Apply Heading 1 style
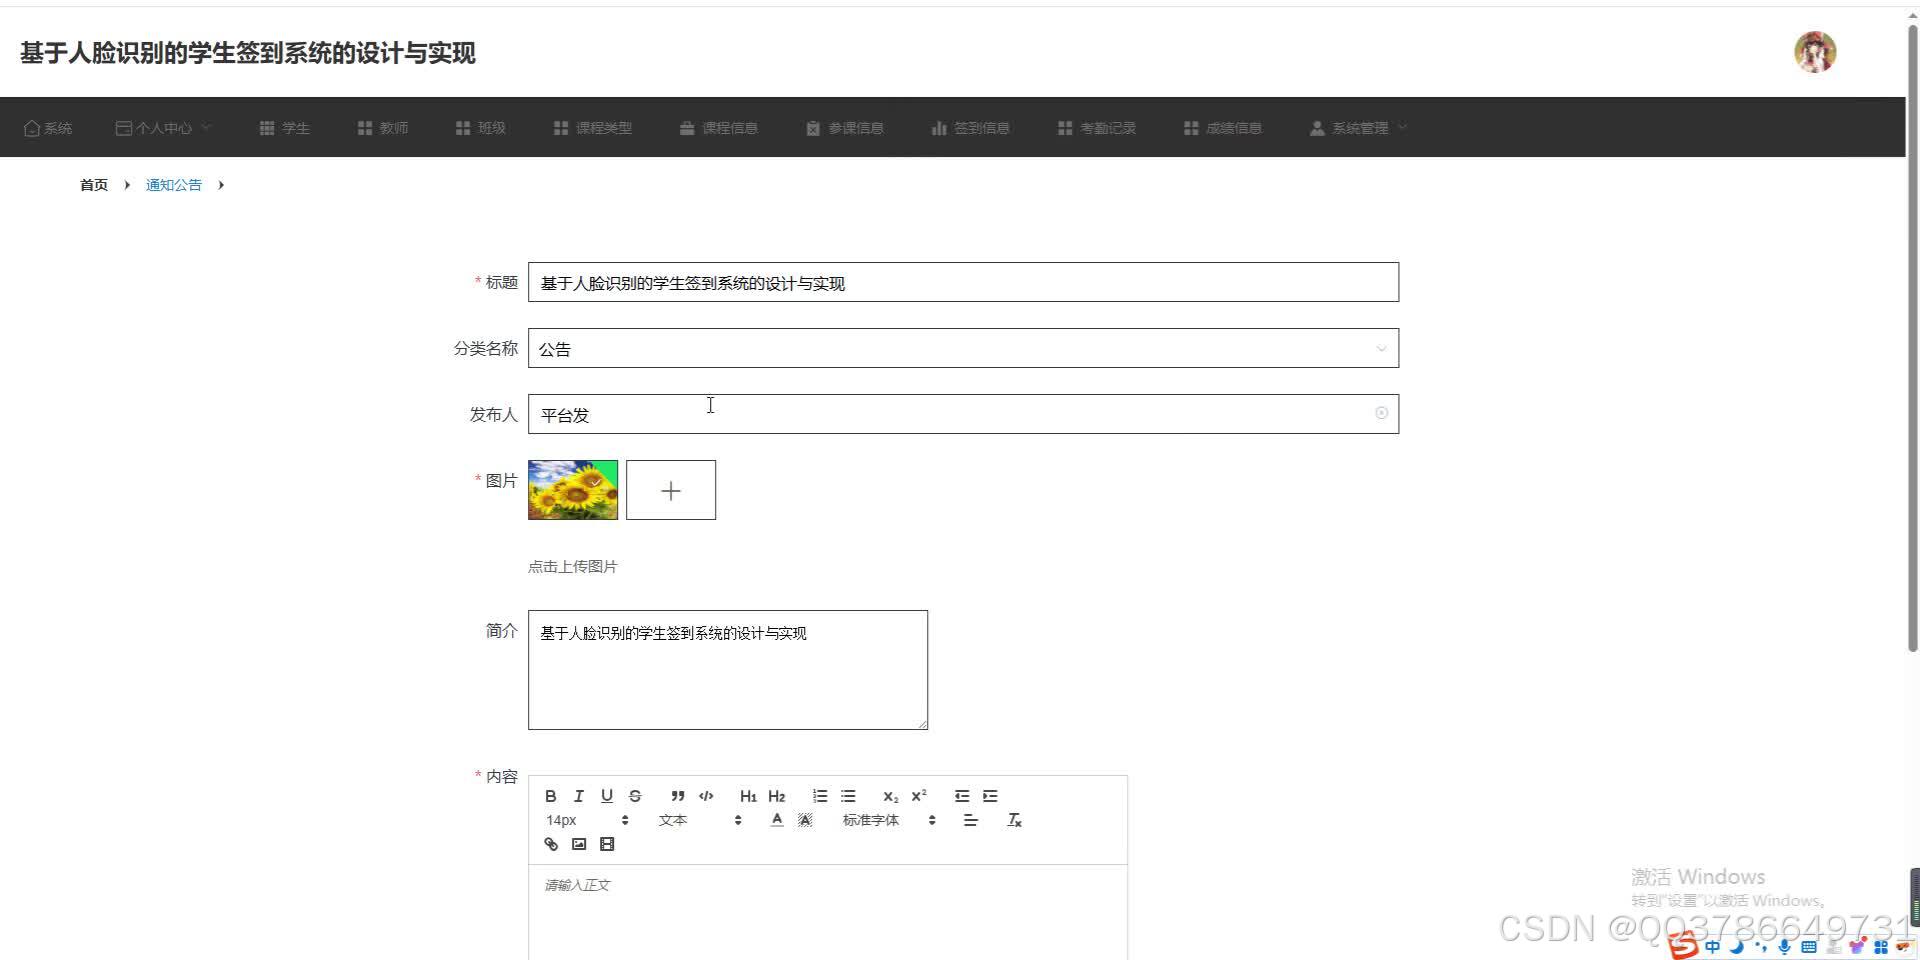 (748, 796)
